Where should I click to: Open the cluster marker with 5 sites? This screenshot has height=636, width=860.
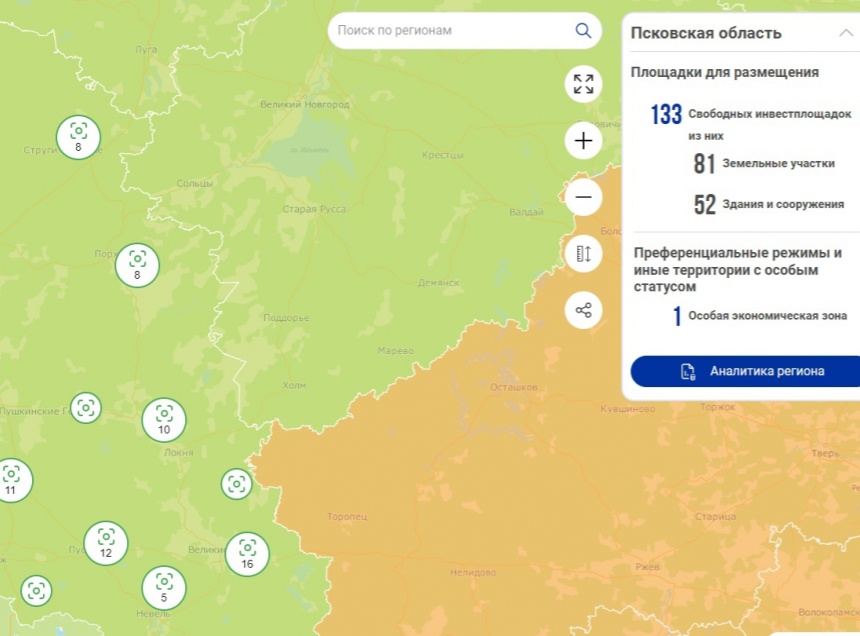[164, 587]
